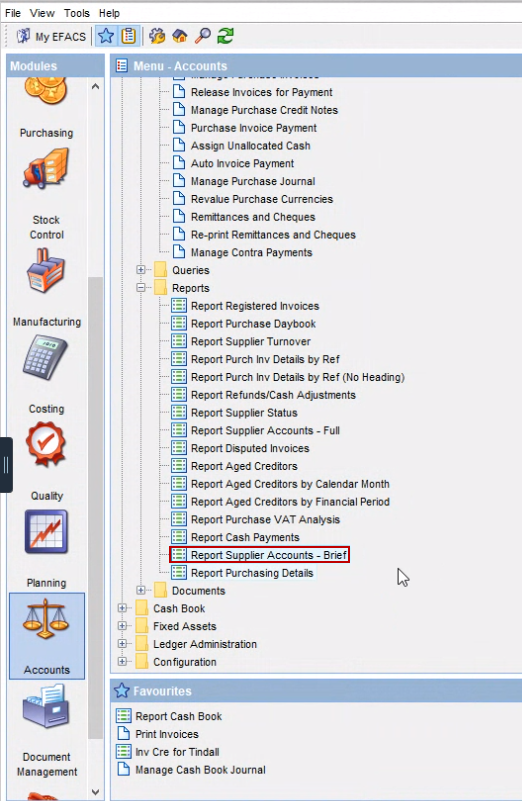Screen dimensions: 522x801
Task: Open the Stock Control module icon
Action: [46, 169]
